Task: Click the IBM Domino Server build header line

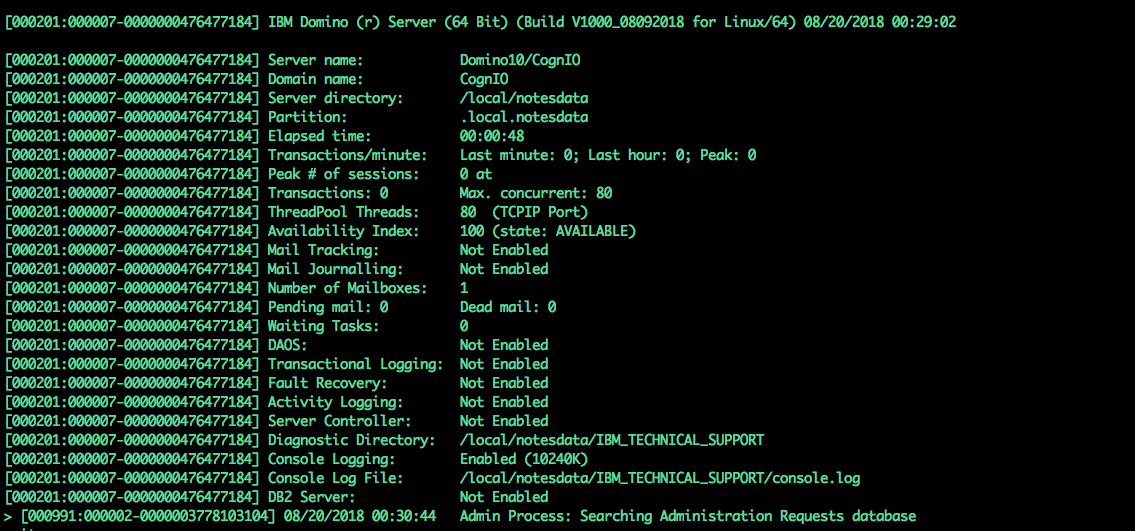Action: point(480,22)
